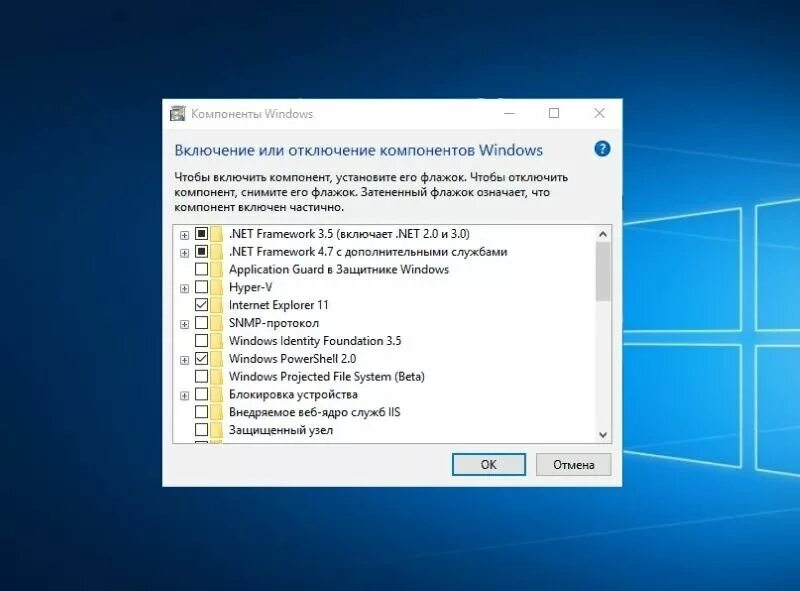Select the Hyper-V label
The width and height of the screenshot is (800, 591).
[251, 287]
